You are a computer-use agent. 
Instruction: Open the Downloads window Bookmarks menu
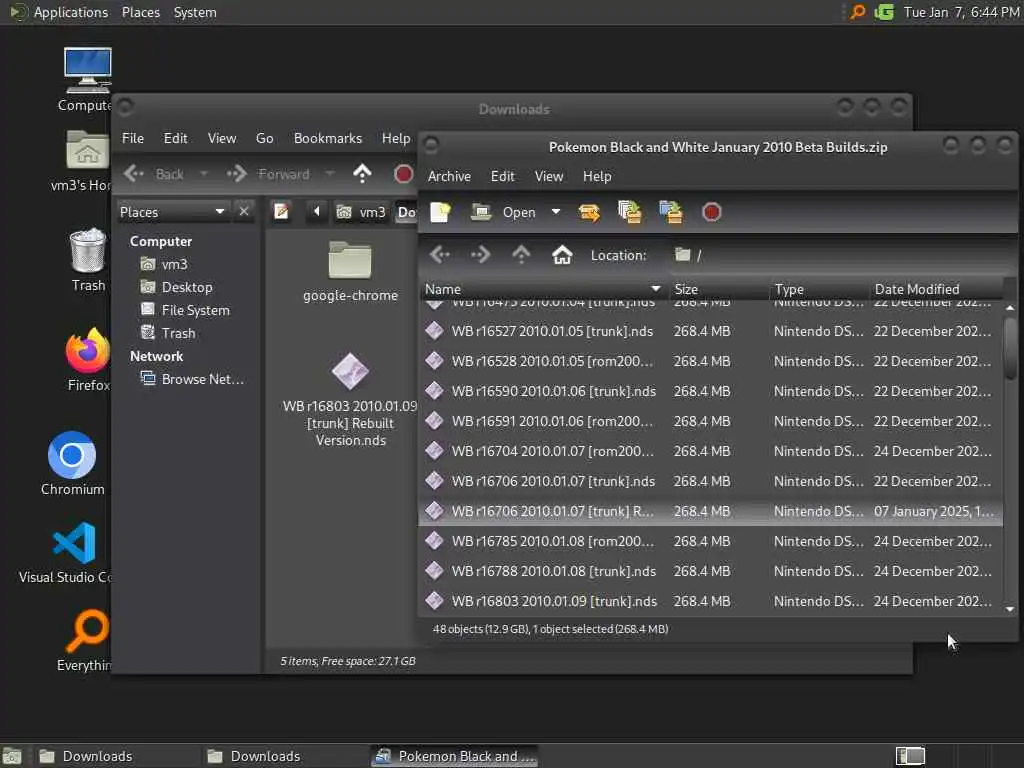click(327, 138)
